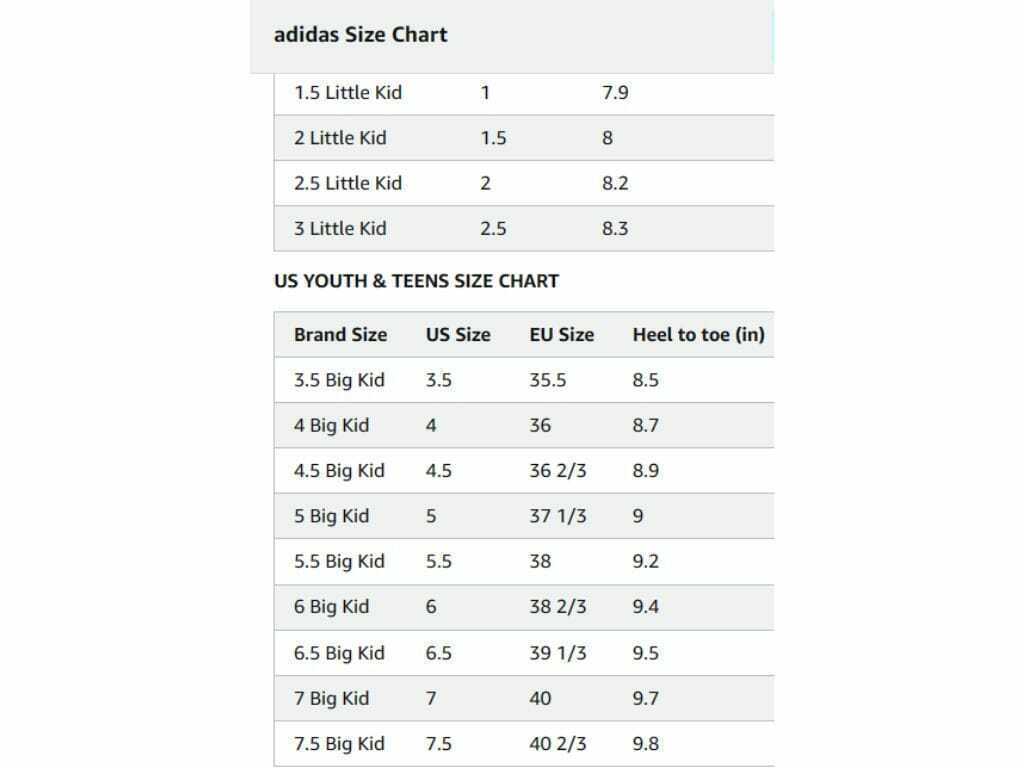Click the EU Size column header
The height and width of the screenshot is (768, 1024).
click(562, 334)
